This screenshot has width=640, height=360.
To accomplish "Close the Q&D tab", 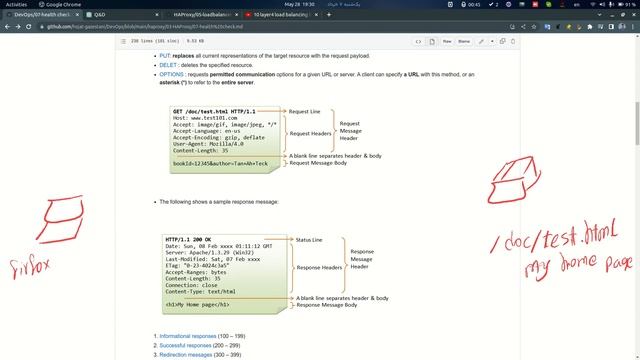I will click(x=157, y=14).
